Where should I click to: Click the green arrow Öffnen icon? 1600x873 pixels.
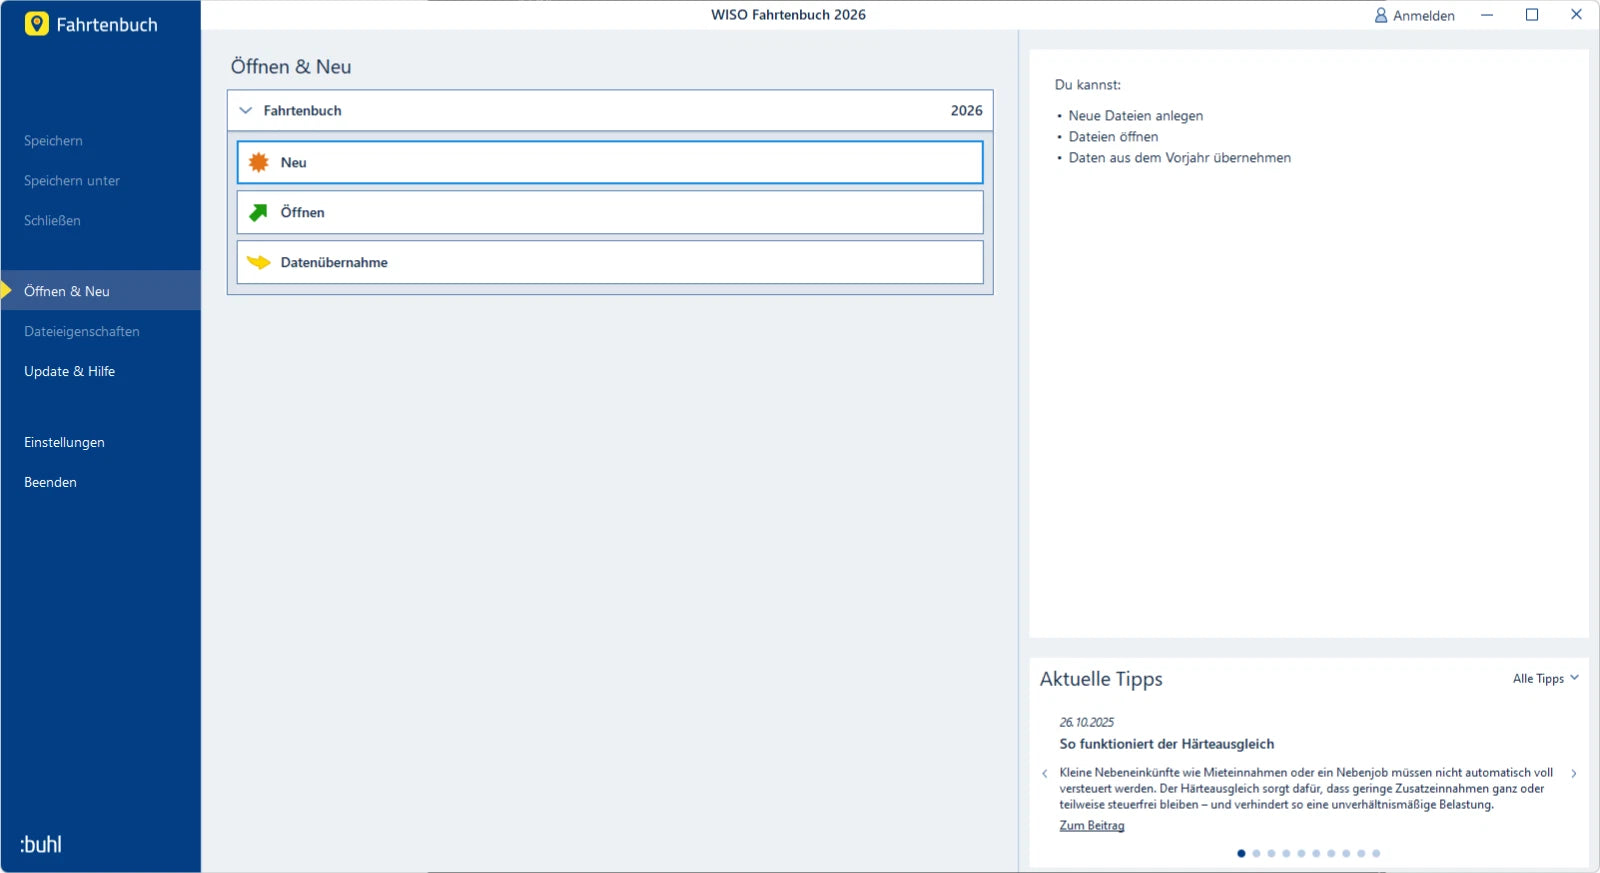click(x=259, y=212)
